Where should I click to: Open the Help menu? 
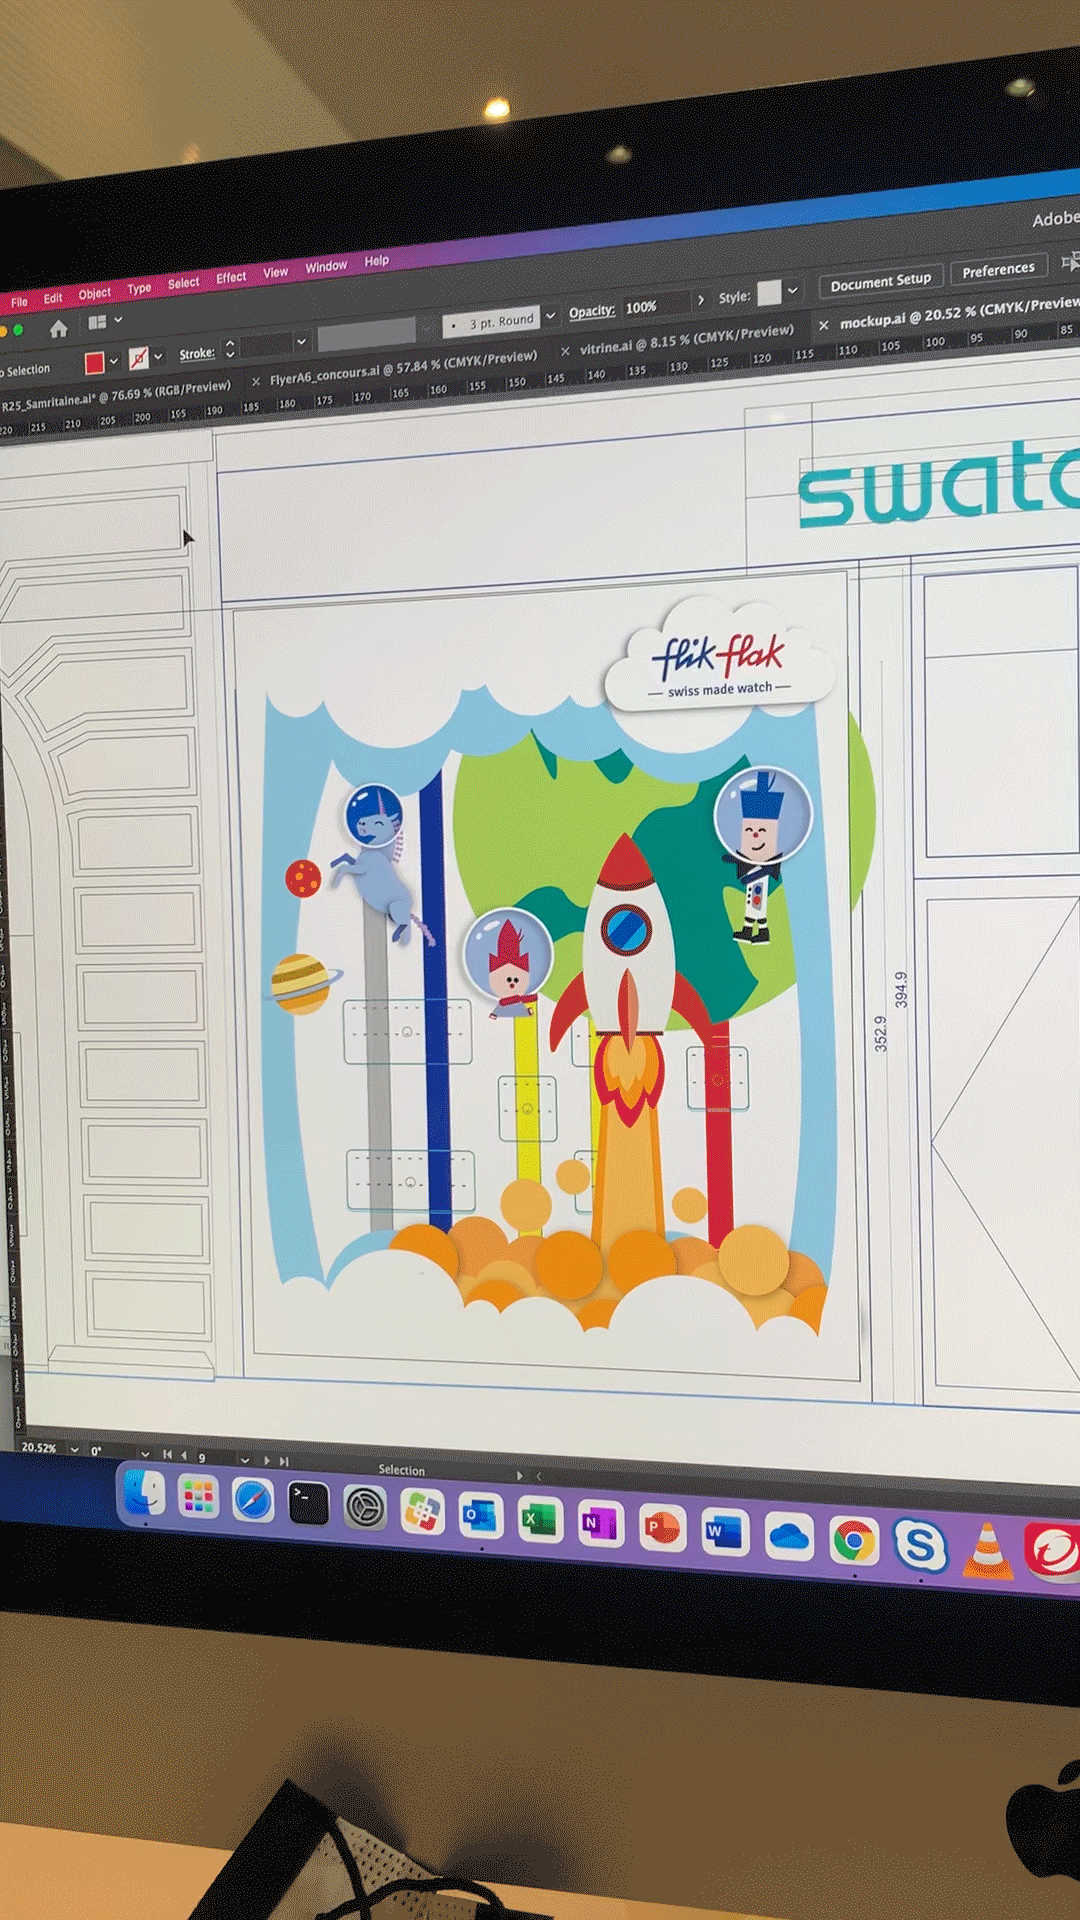click(376, 261)
